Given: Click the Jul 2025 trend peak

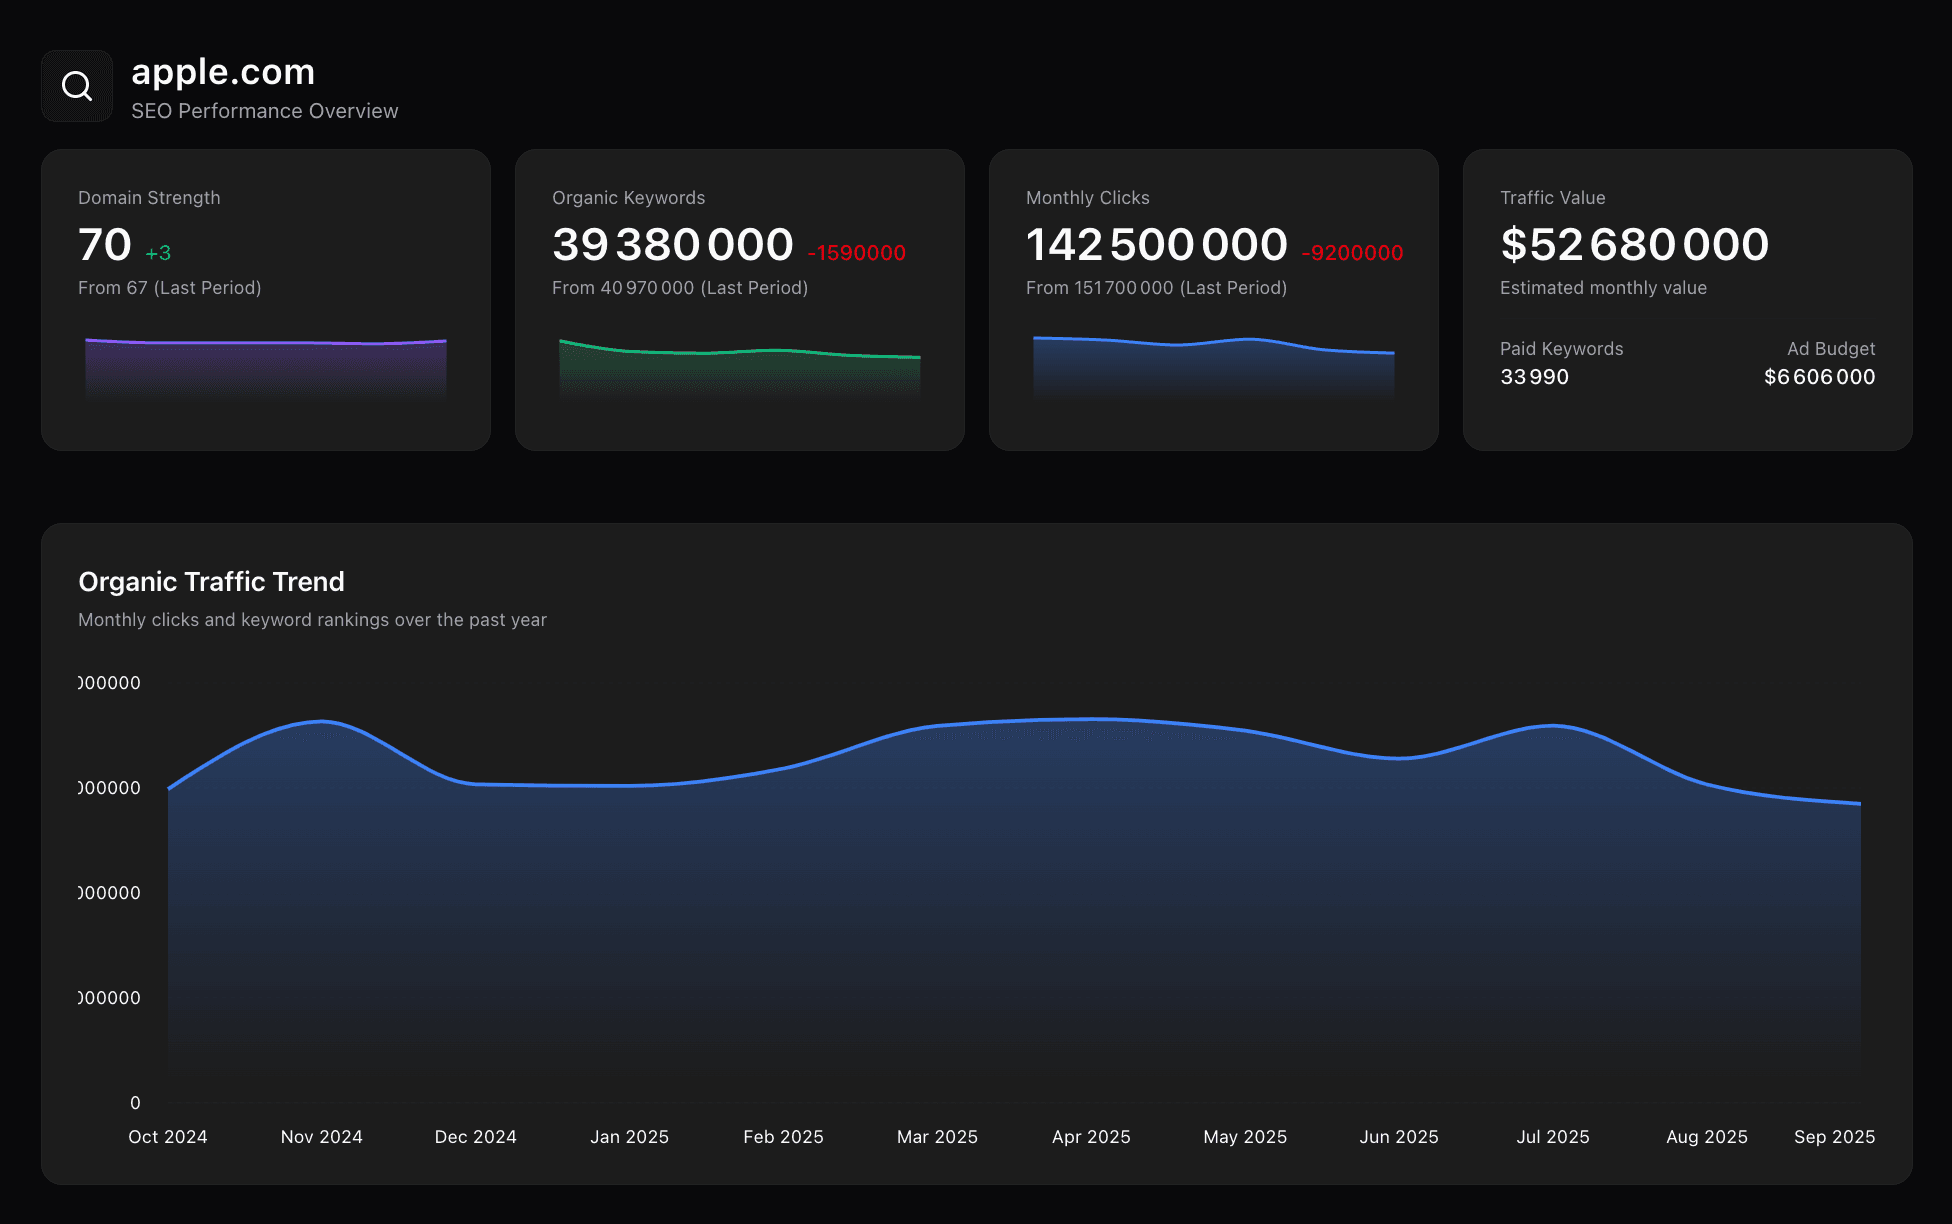Looking at the screenshot, I should point(1552,725).
